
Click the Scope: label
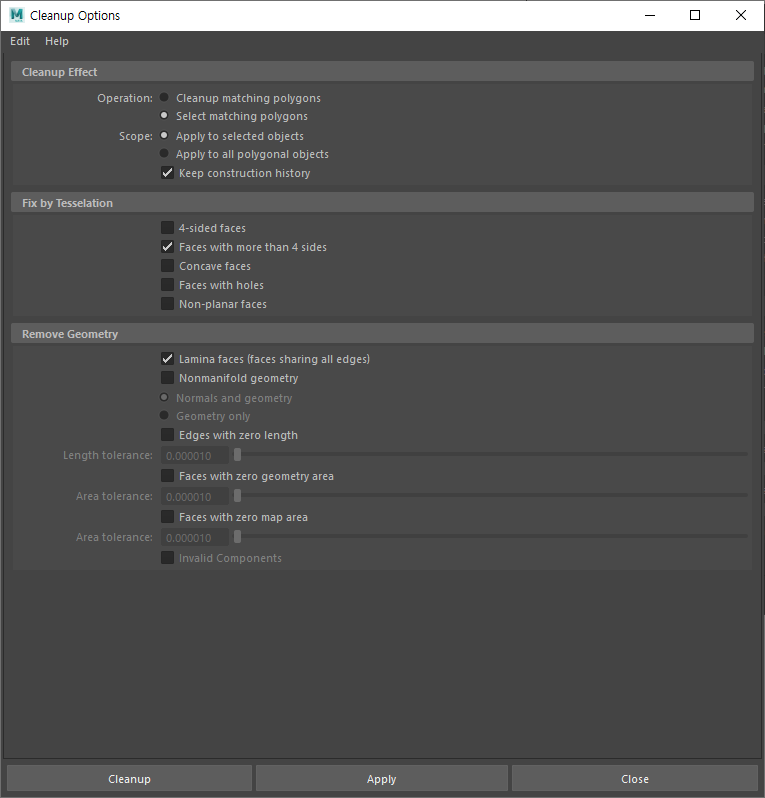135,136
